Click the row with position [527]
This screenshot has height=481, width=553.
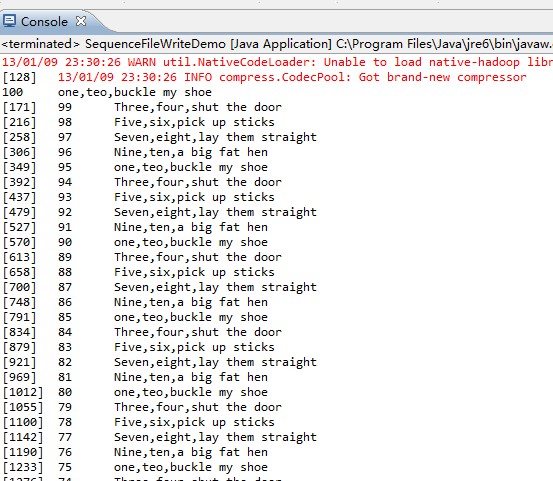pos(135,227)
